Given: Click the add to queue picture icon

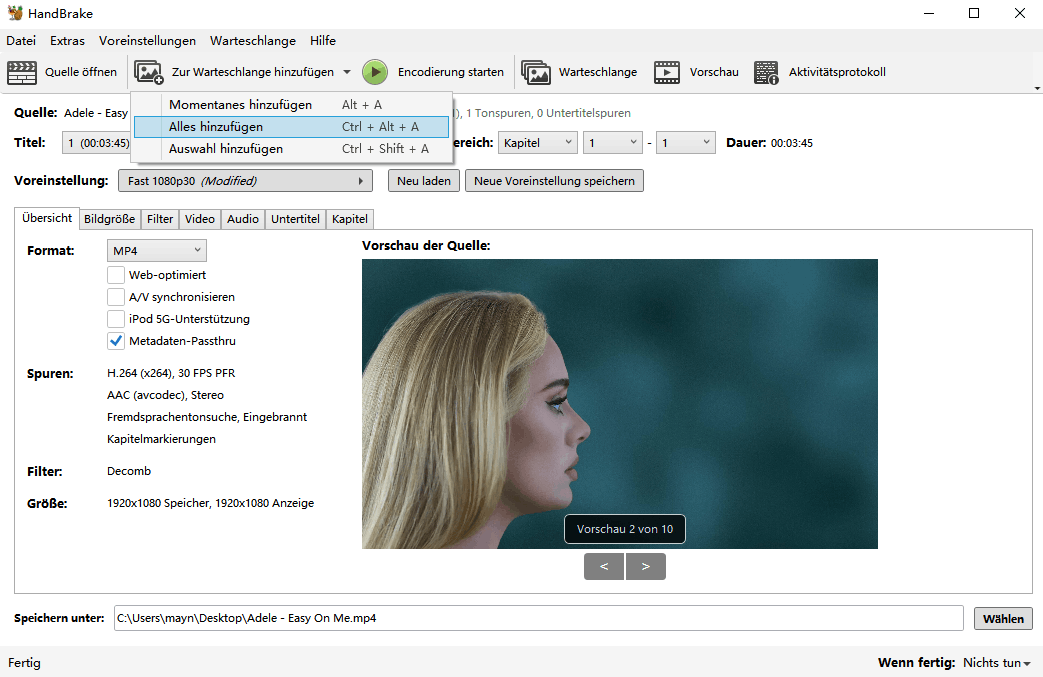Looking at the screenshot, I should (149, 72).
